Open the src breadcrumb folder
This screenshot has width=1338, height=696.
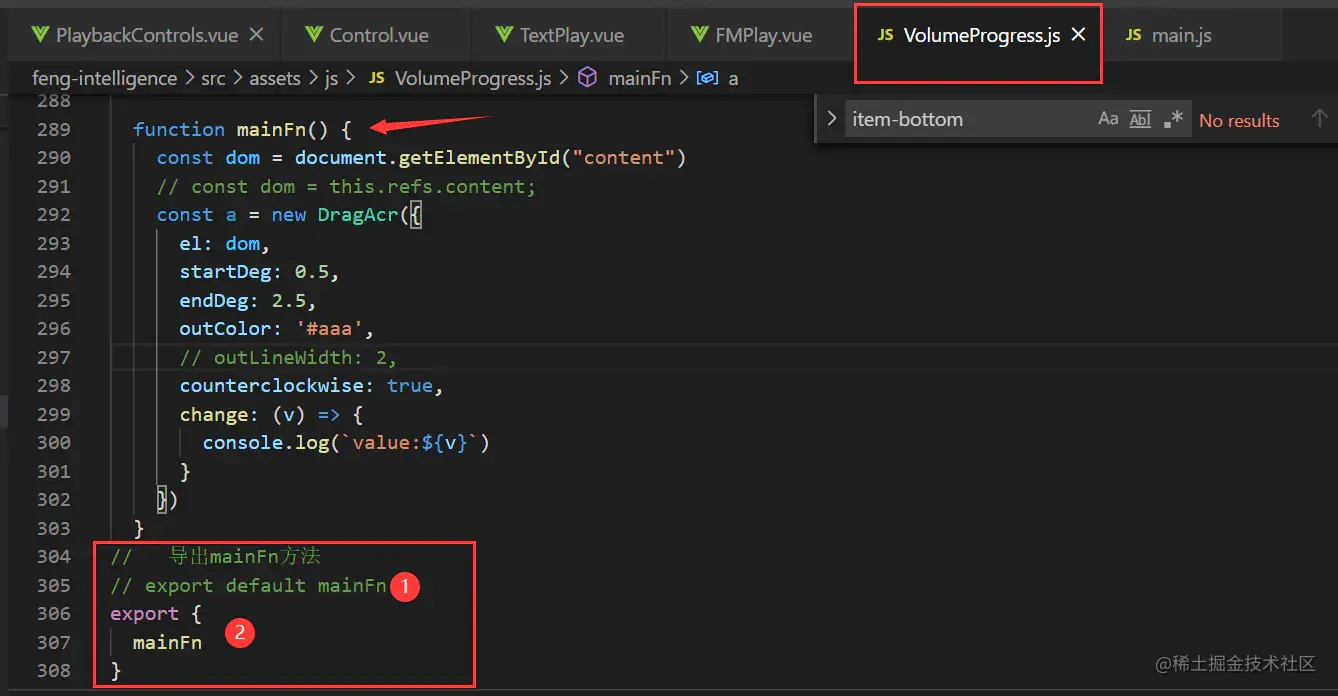(x=213, y=78)
